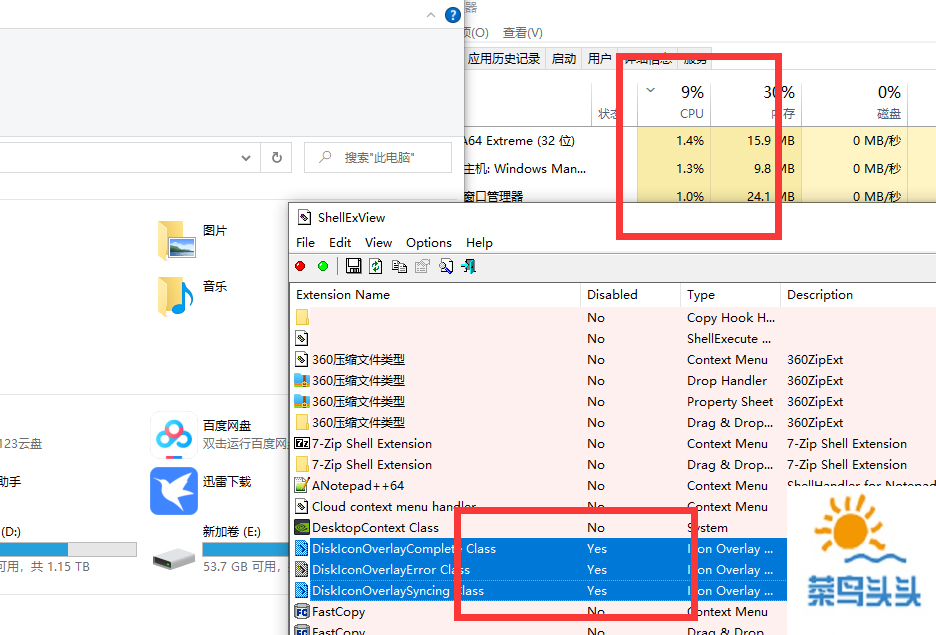The image size is (936, 635).
Task: Click the 双击运行百度网盘 description text
Action: pos(245,443)
